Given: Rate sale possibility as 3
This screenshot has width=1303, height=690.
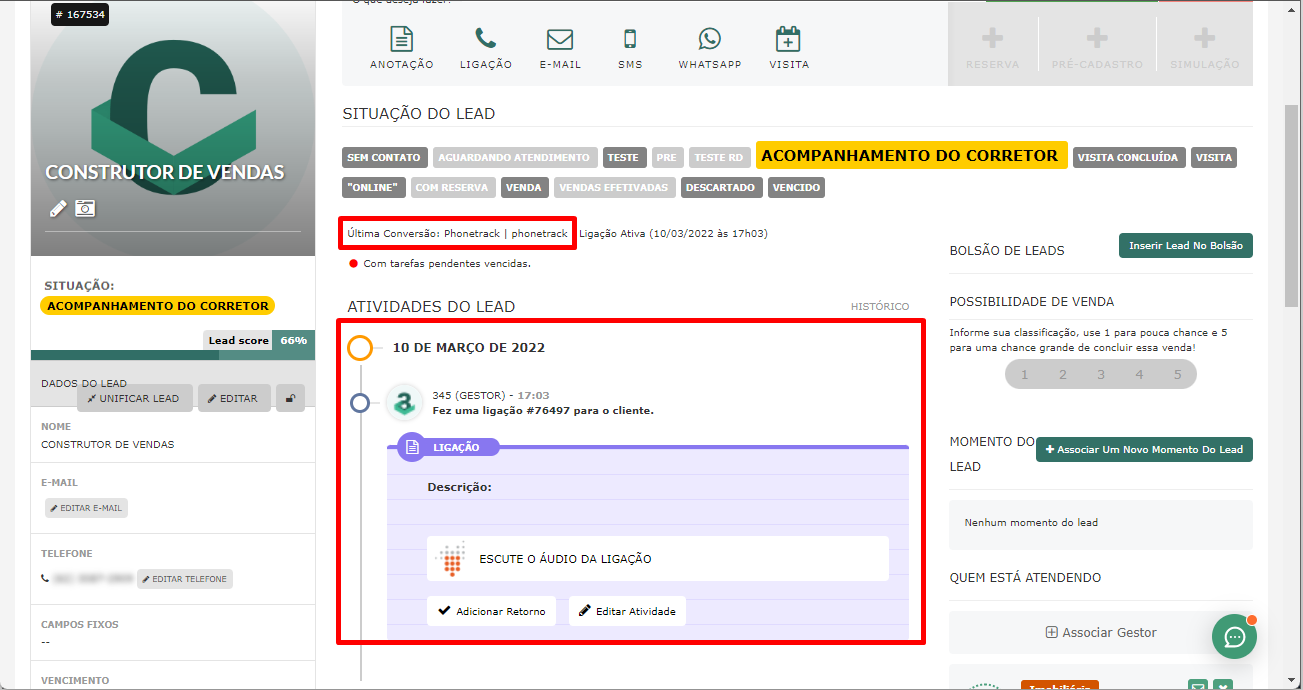Looking at the screenshot, I should tap(1101, 374).
